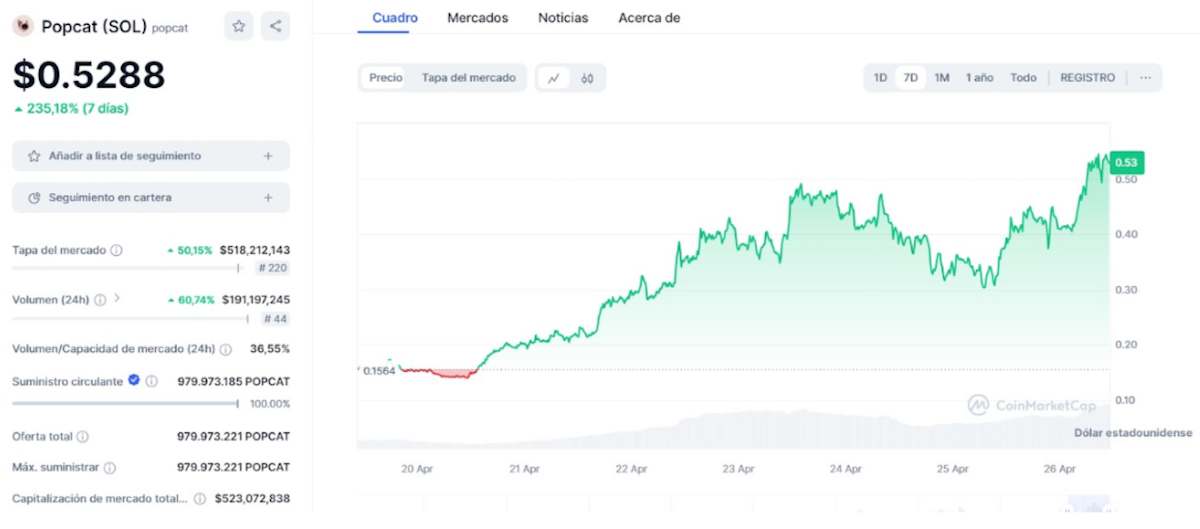Expand Añadir a lista de seguimiento plus

pyautogui.click(x=268, y=156)
